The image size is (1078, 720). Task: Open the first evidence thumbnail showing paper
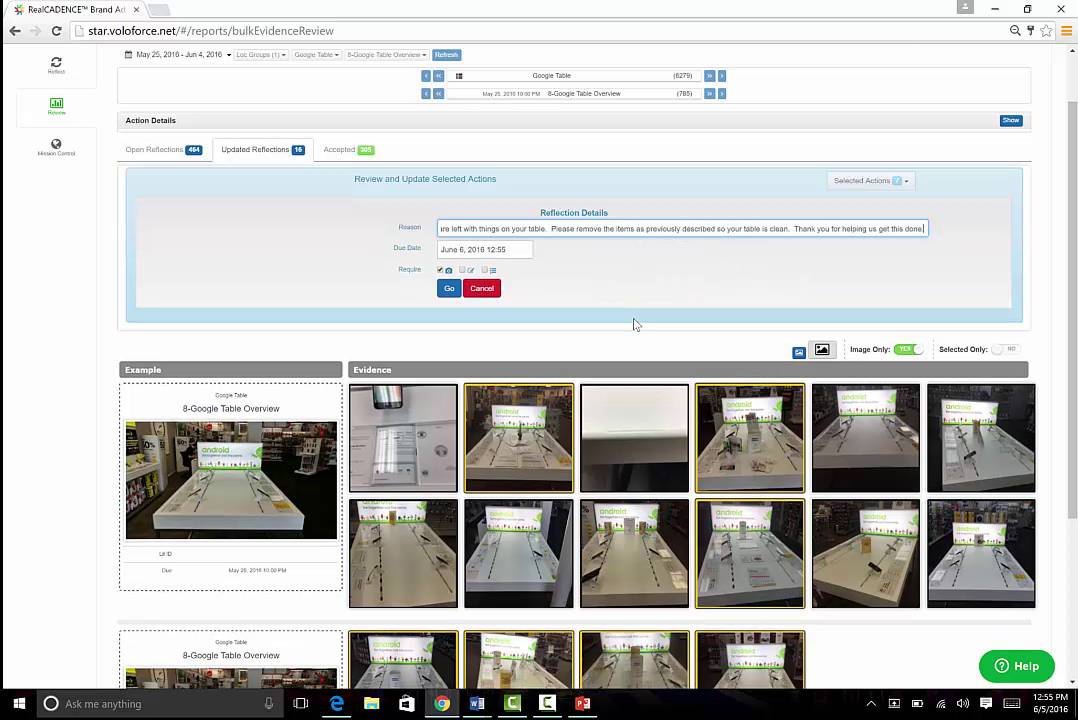tap(403, 438)
